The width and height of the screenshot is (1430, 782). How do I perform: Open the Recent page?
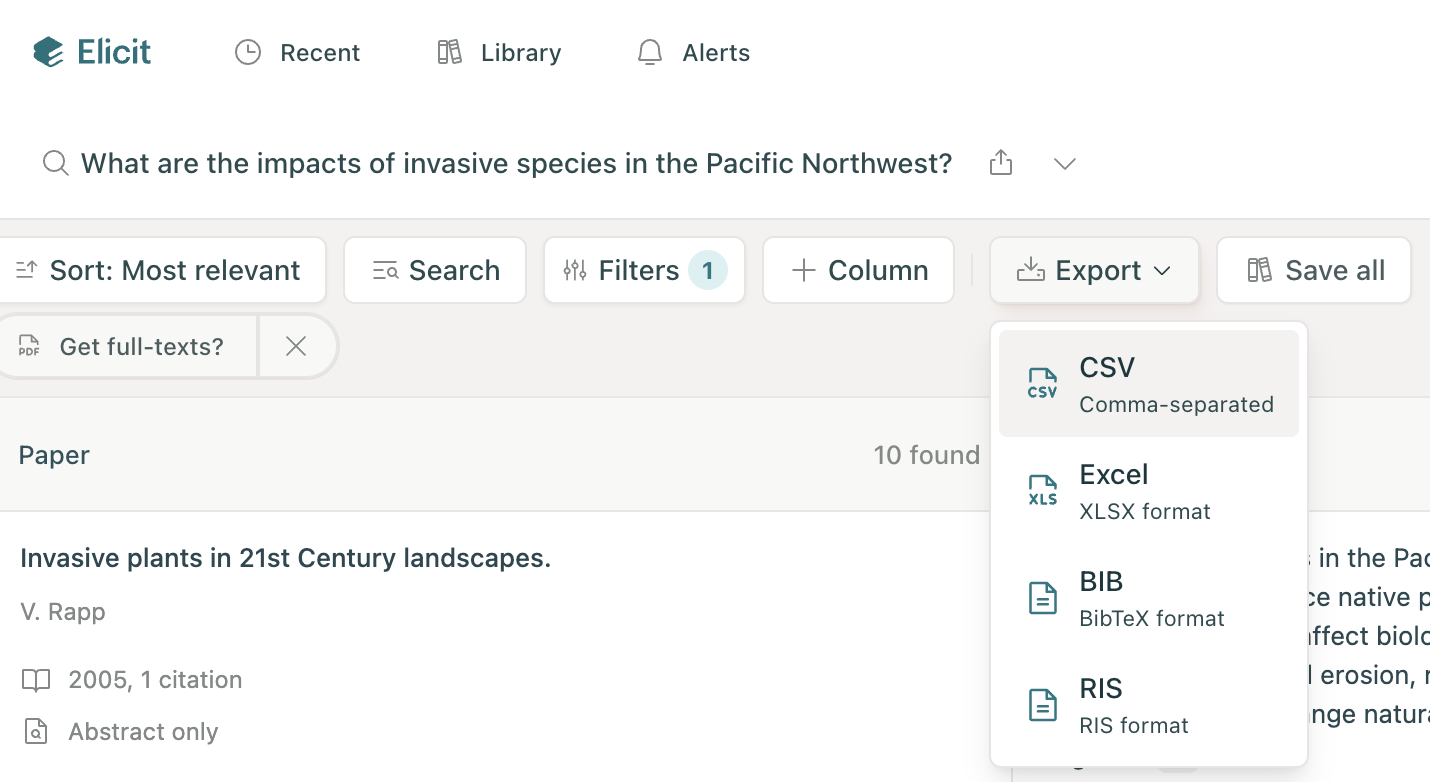[297, 52]
